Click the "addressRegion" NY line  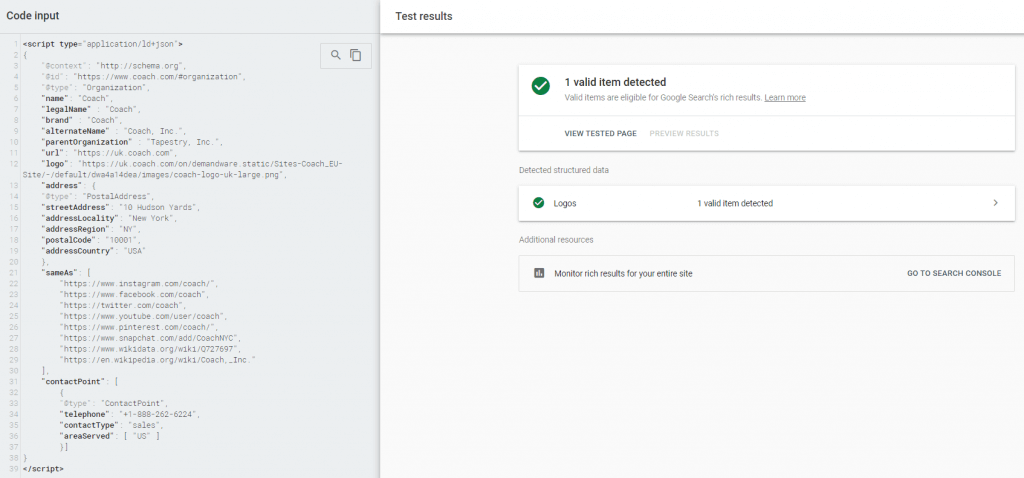pyautogui.click(x=91, y=229)
